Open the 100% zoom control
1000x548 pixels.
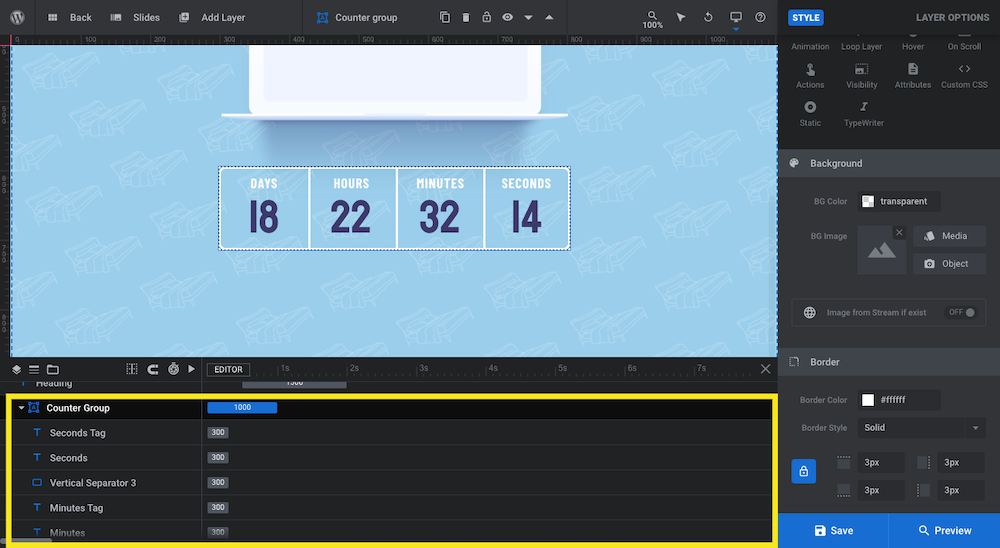coord(652,19)
